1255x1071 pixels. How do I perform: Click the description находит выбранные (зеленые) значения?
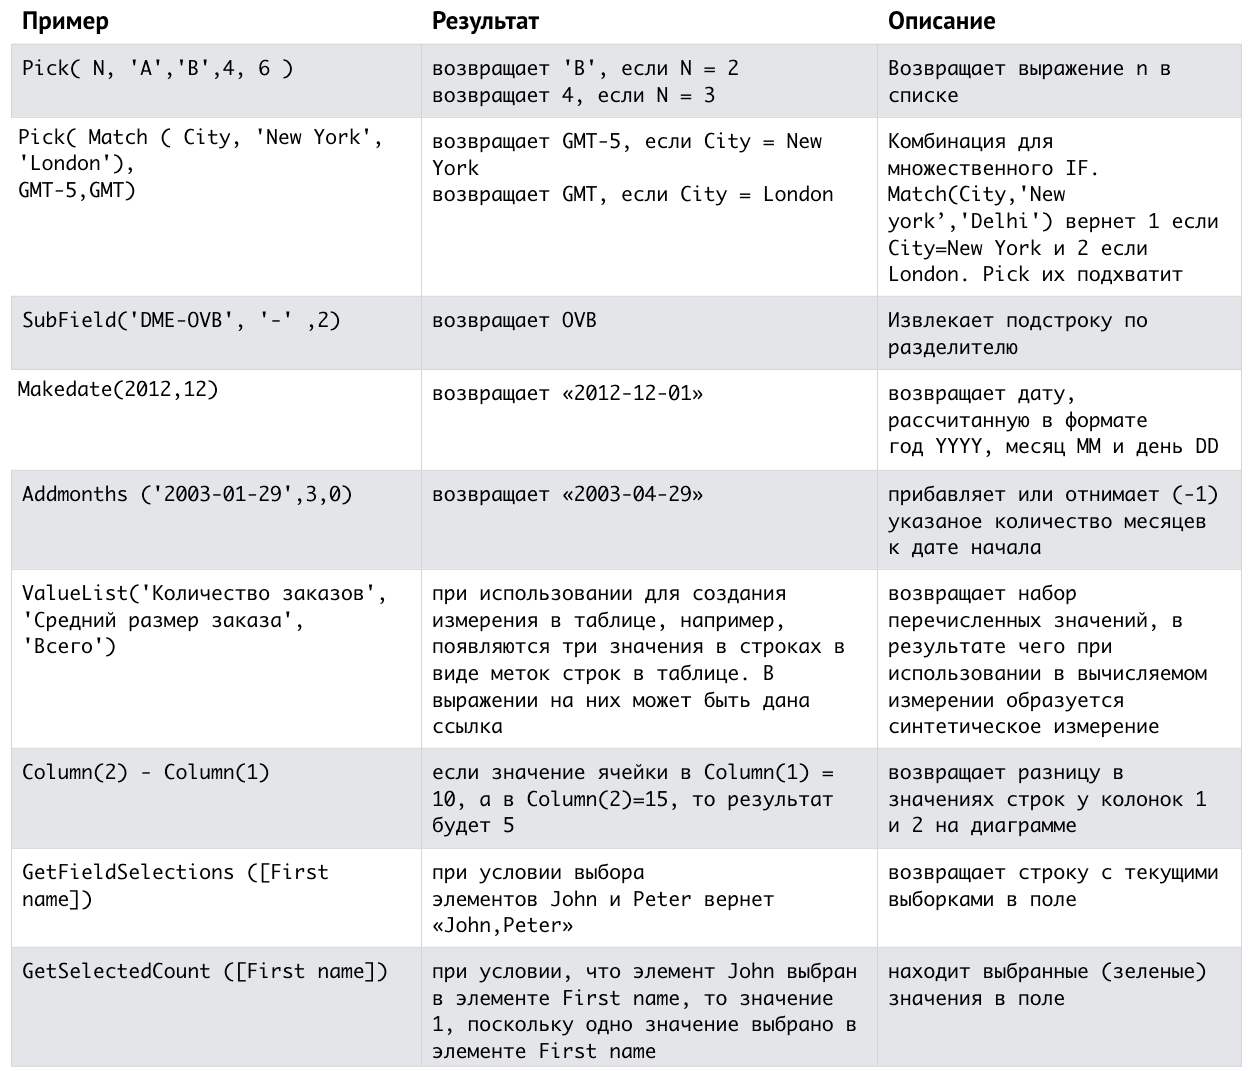pyautogui.click(x=1047, y=984)
